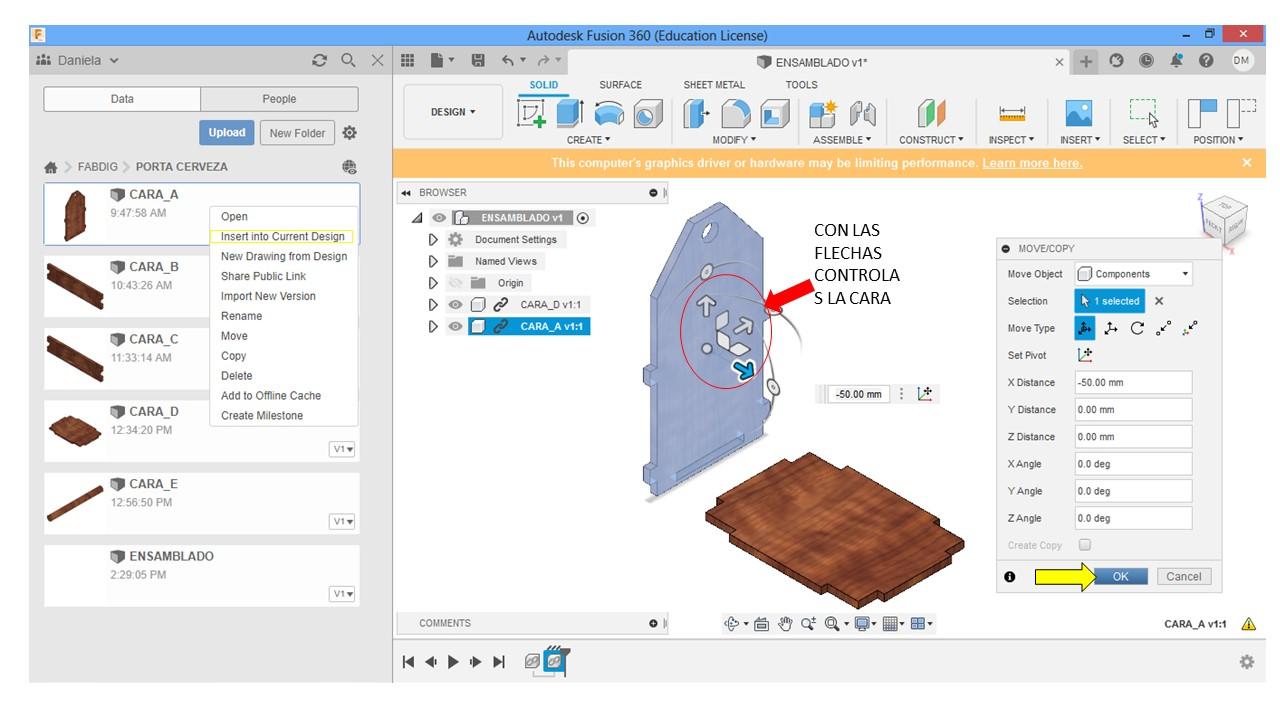Select the Joint tool
This screenshot has height=720, width=1280.
pyautogui.click(x=862, y=114)
